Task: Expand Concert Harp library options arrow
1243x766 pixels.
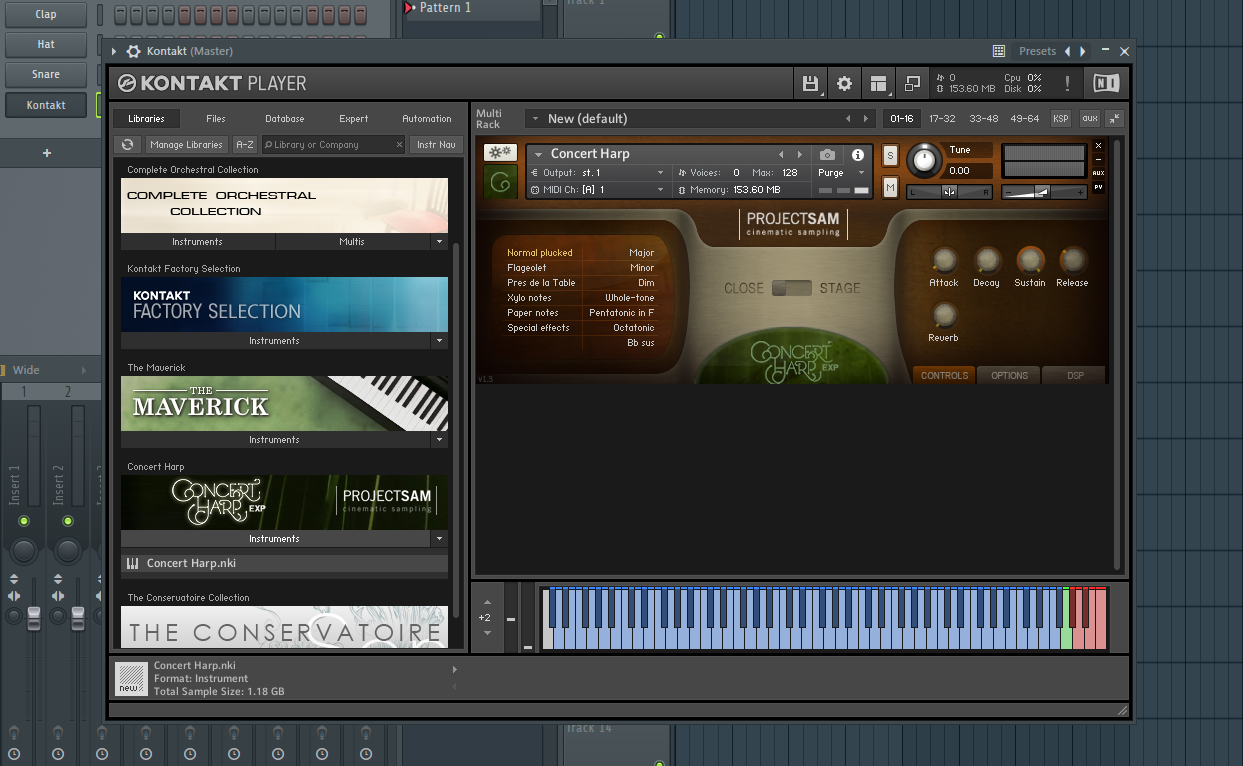Action: point(439,539)
